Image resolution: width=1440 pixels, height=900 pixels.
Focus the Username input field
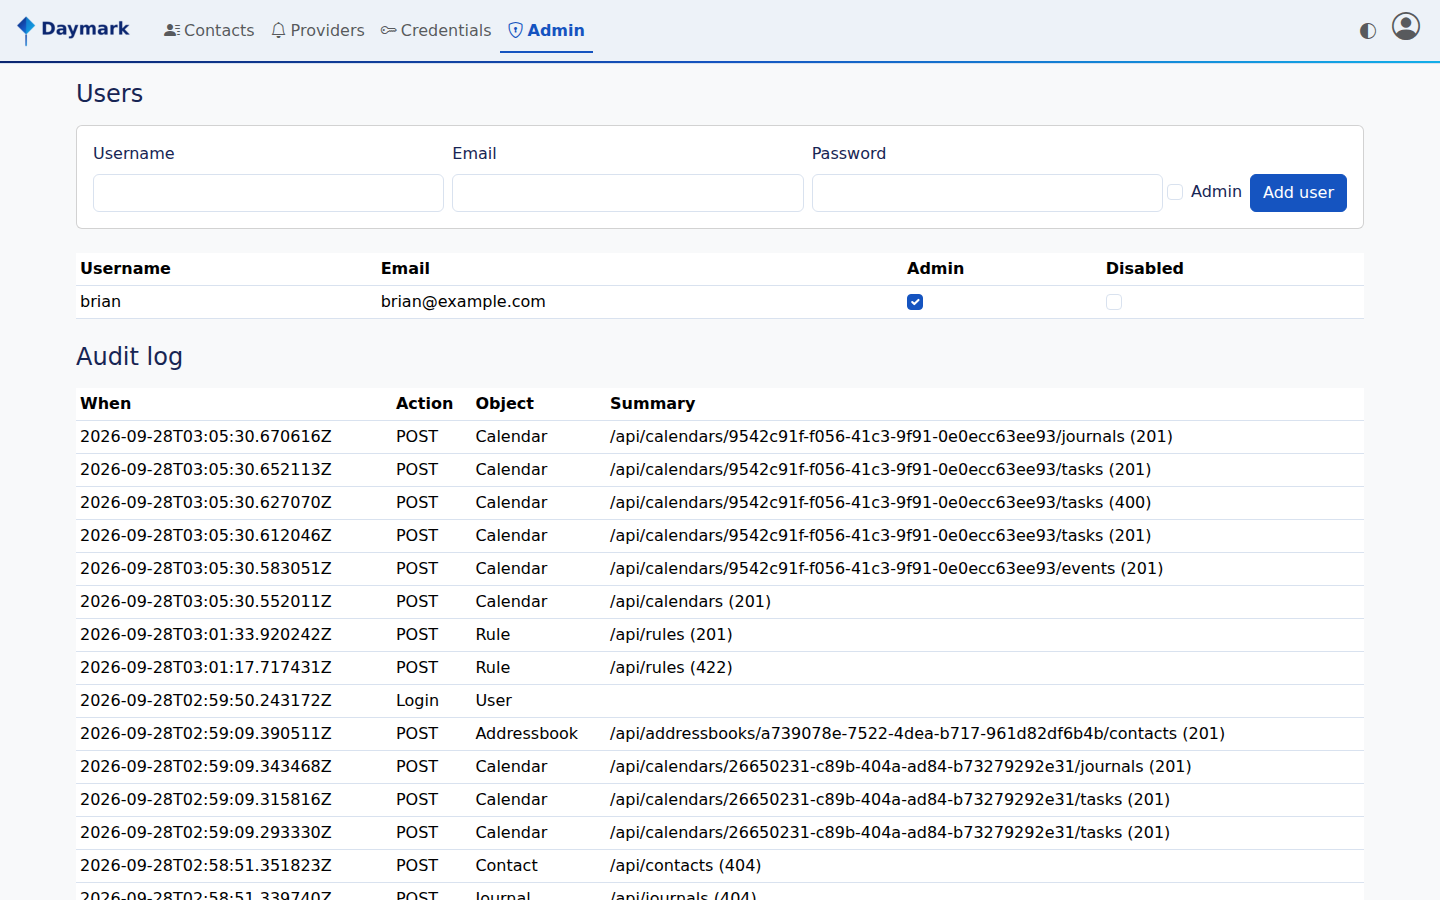pyautogui.click(x=268, y=193)
